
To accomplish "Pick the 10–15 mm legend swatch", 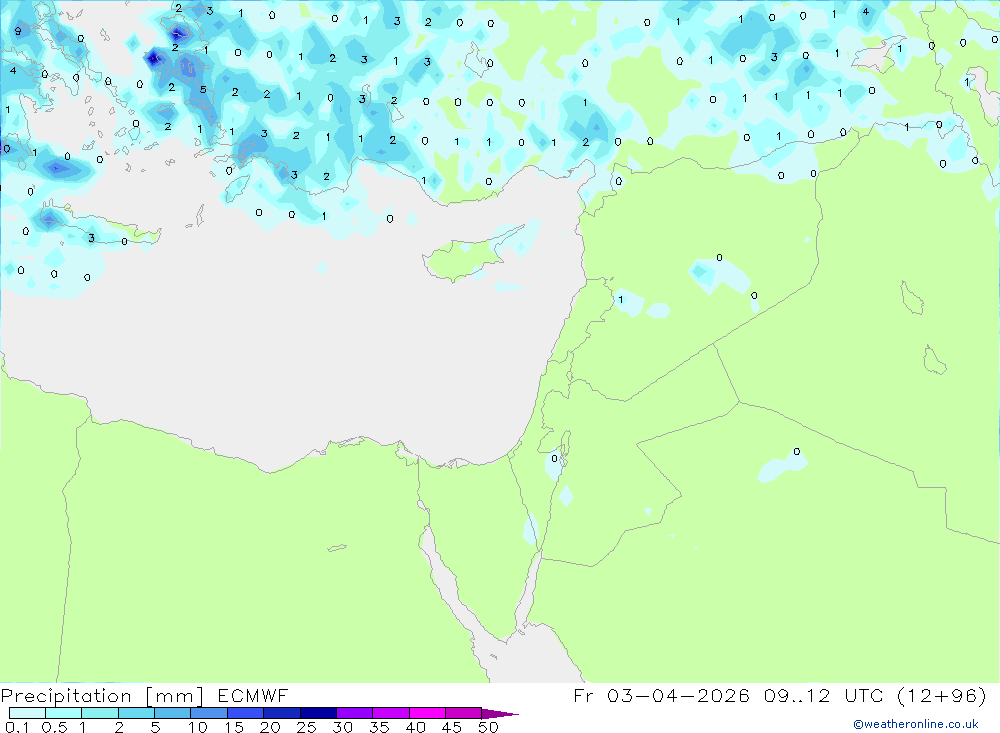I will [x=209, y=713].
